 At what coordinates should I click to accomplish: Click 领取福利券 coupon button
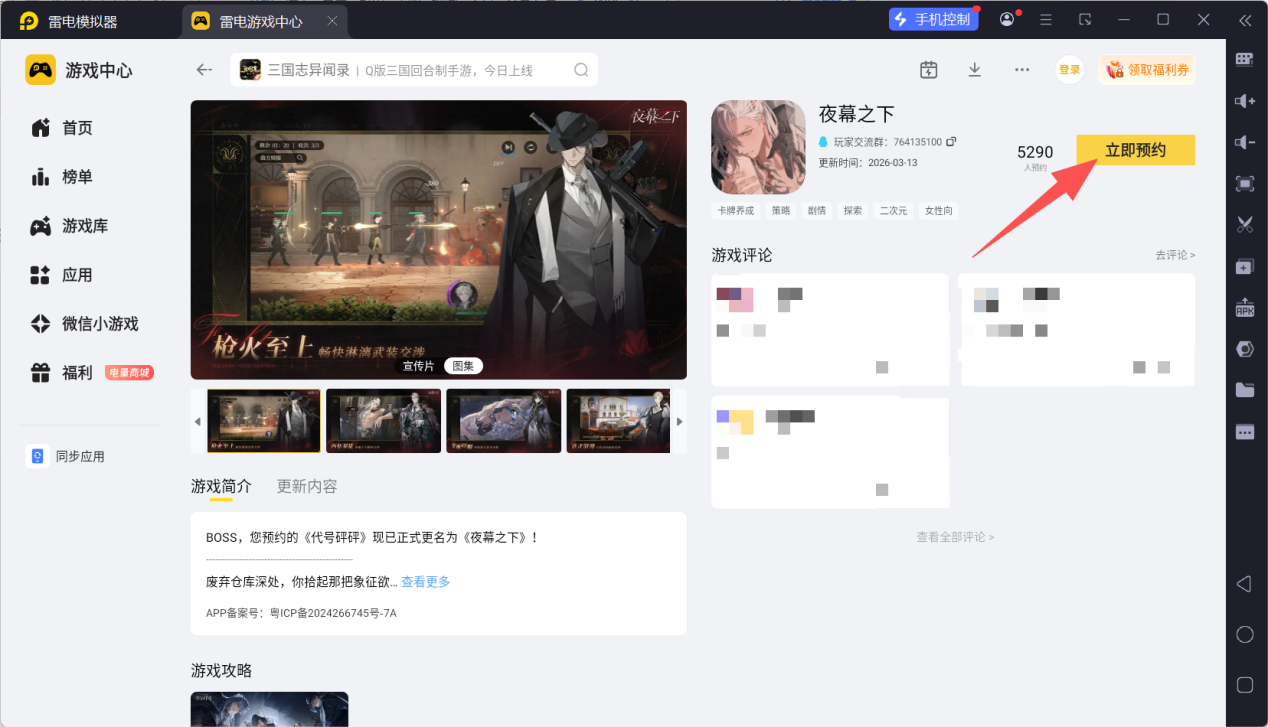[x=1147, y=70]
